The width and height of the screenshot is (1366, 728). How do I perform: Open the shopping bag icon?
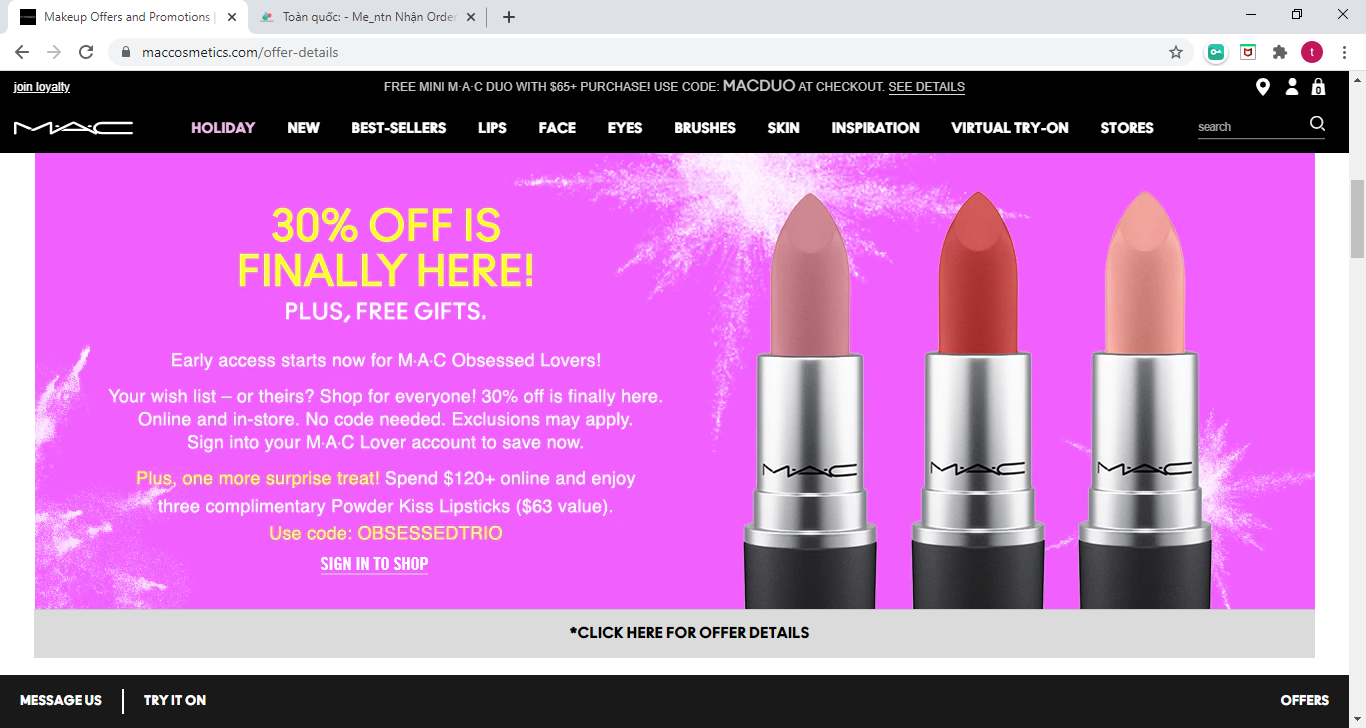pos(1318,87)
